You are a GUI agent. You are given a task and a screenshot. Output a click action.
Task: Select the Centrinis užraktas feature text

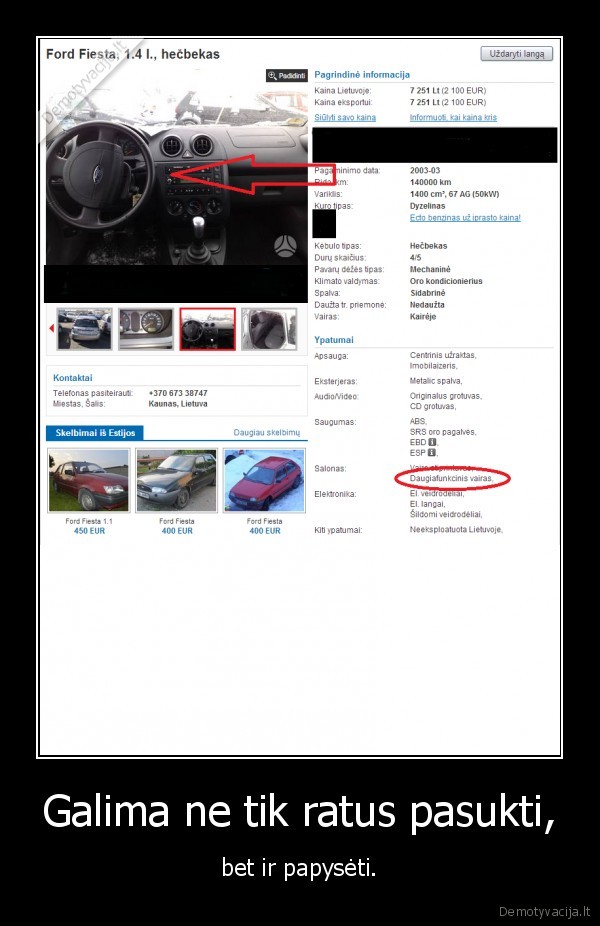point(443,356)
